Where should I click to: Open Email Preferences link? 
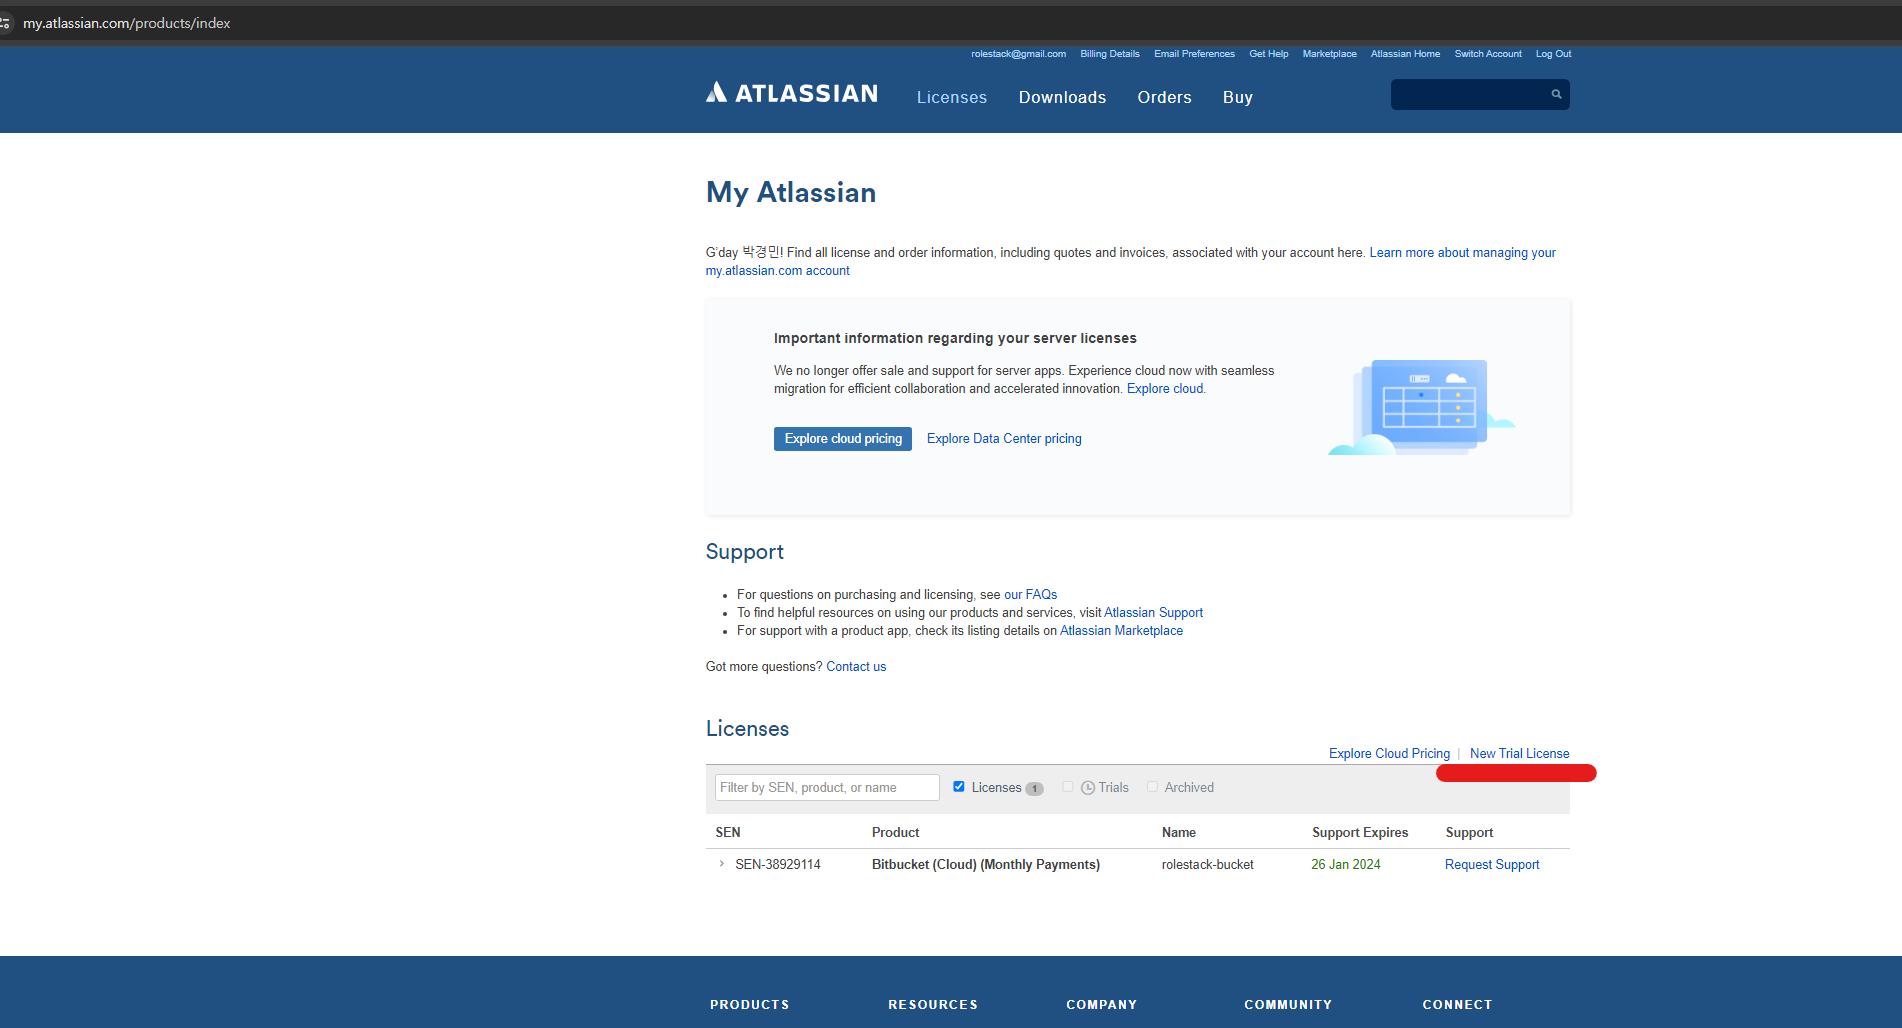(1194, 54)
